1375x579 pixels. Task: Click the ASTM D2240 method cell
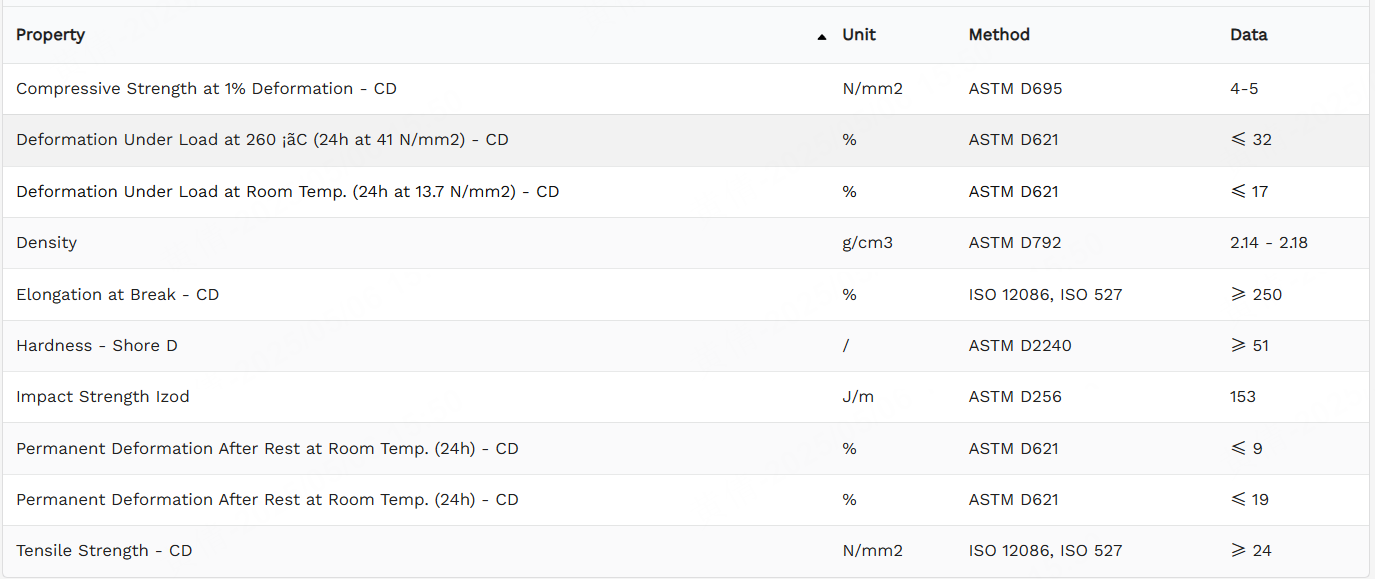pyautogui.click(x=1020, y=346)
